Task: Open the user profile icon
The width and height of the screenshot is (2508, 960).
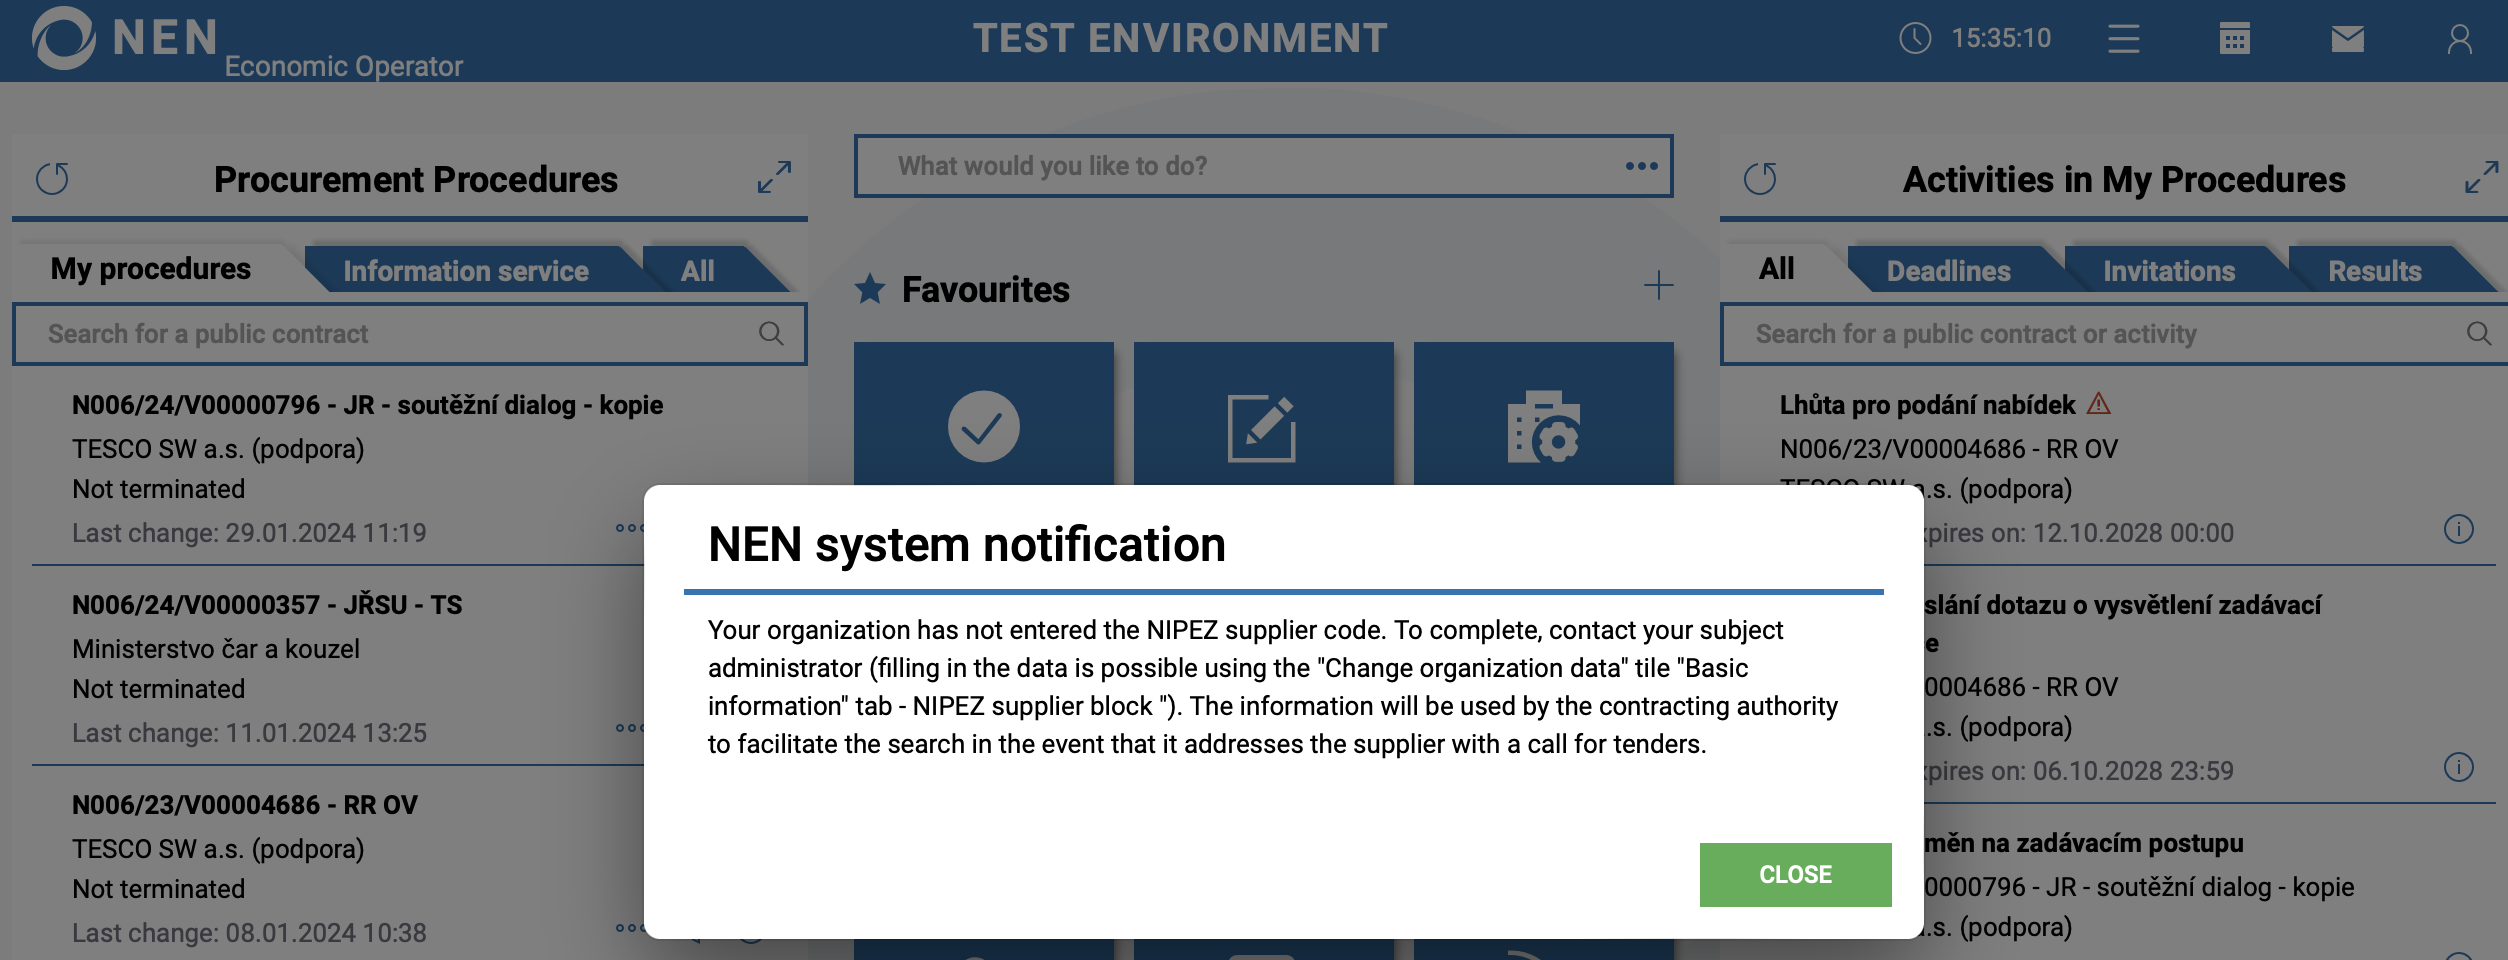Action: click(x=2459, y=39)
